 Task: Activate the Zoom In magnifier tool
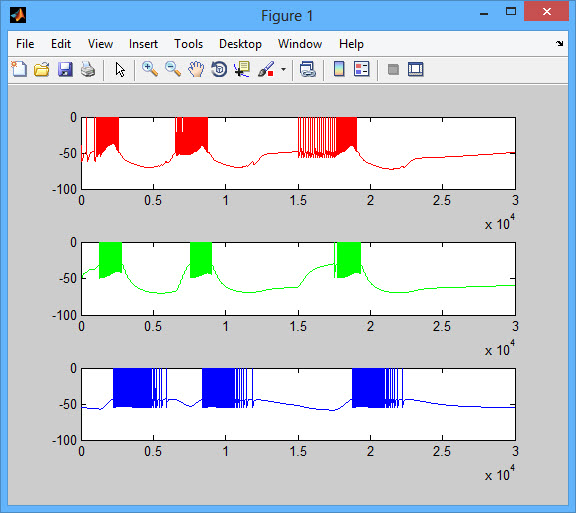point(150,69)
